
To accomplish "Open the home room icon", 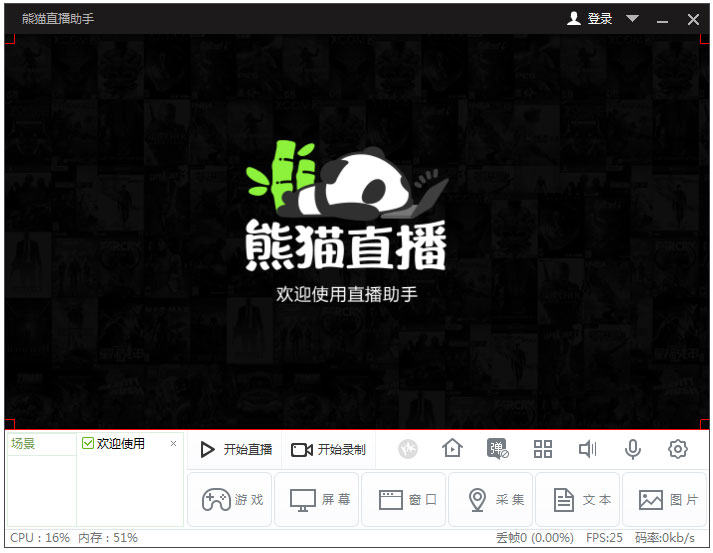I will coord(452,449).
